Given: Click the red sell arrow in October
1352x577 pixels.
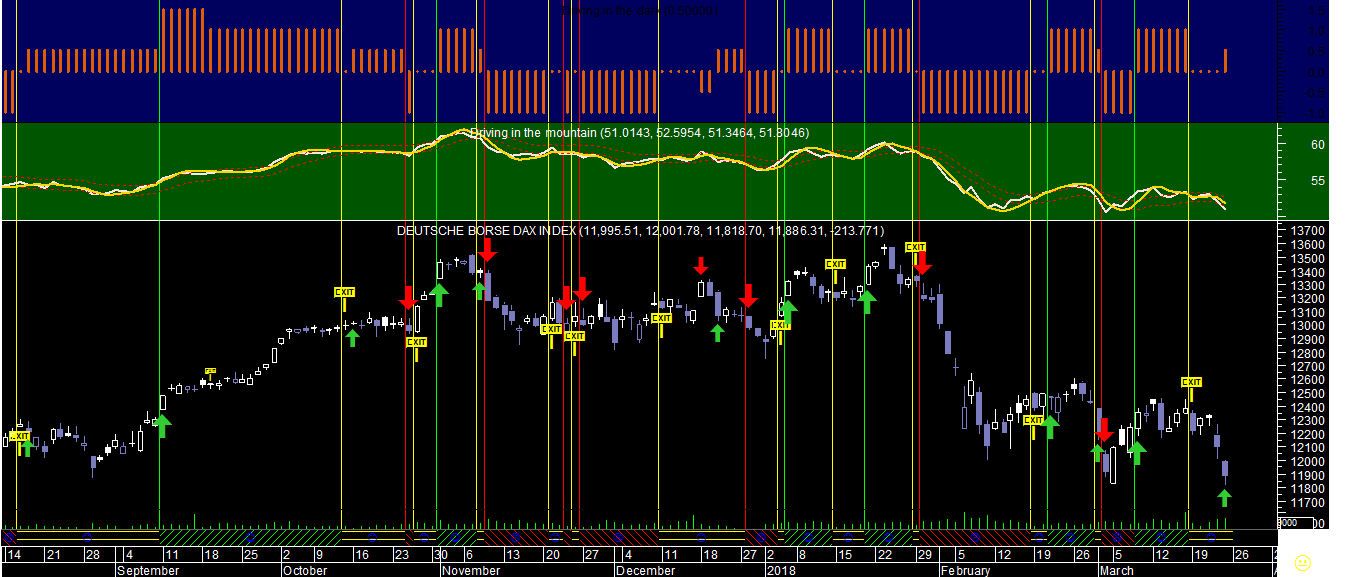Looking at the screenshot, I should 408,298.
